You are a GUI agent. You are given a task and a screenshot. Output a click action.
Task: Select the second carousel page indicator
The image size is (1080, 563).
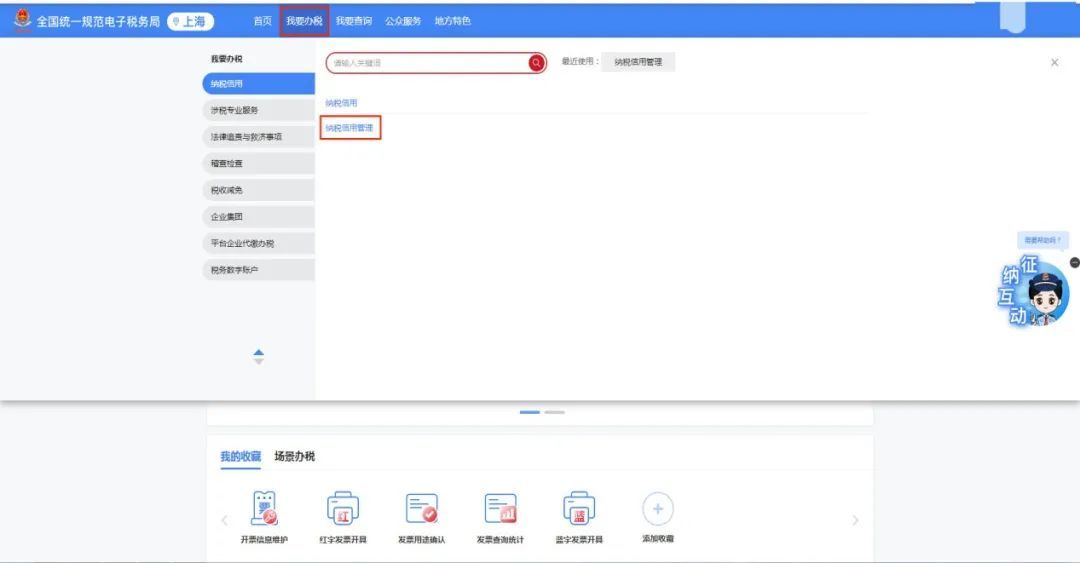tap(555, 412)
